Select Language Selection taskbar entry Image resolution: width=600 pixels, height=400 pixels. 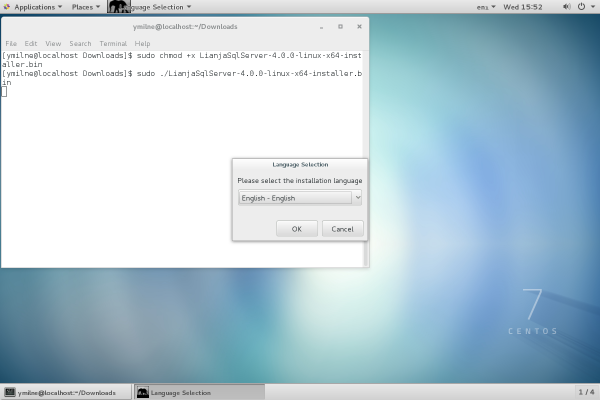[199, 392]
